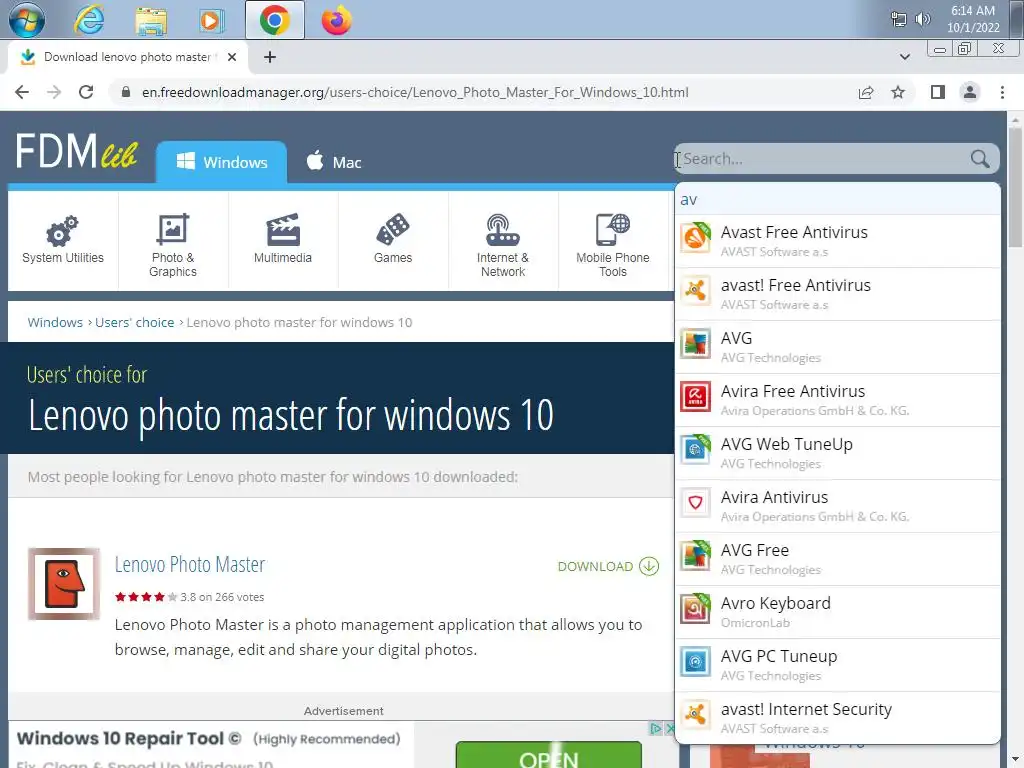
Task: Click the page vertical scrollbar thumb
Action: point(1015,189)
